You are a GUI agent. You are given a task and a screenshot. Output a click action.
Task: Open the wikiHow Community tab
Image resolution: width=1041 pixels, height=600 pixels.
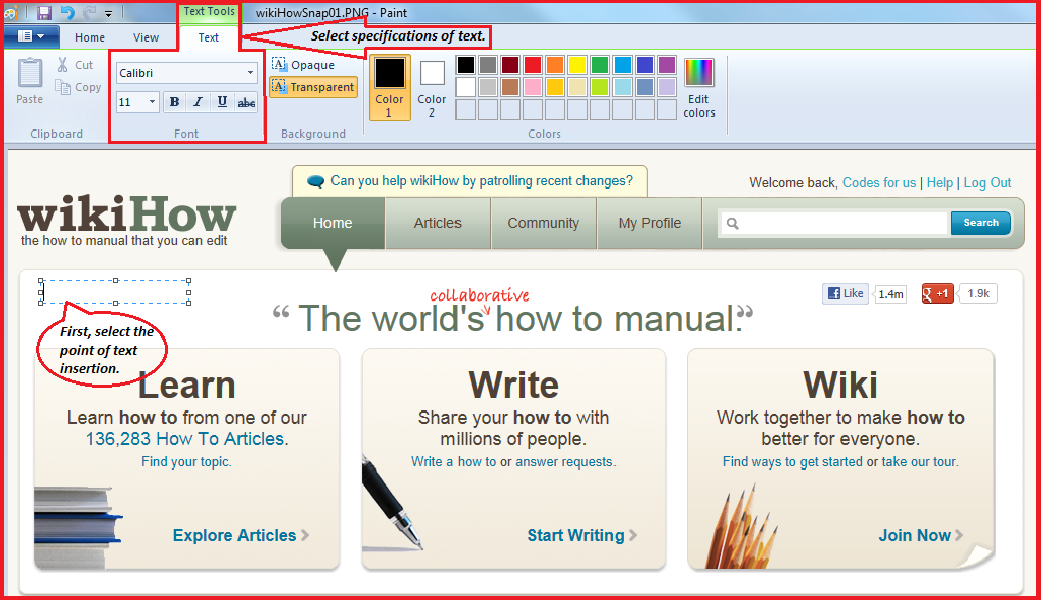543,224
